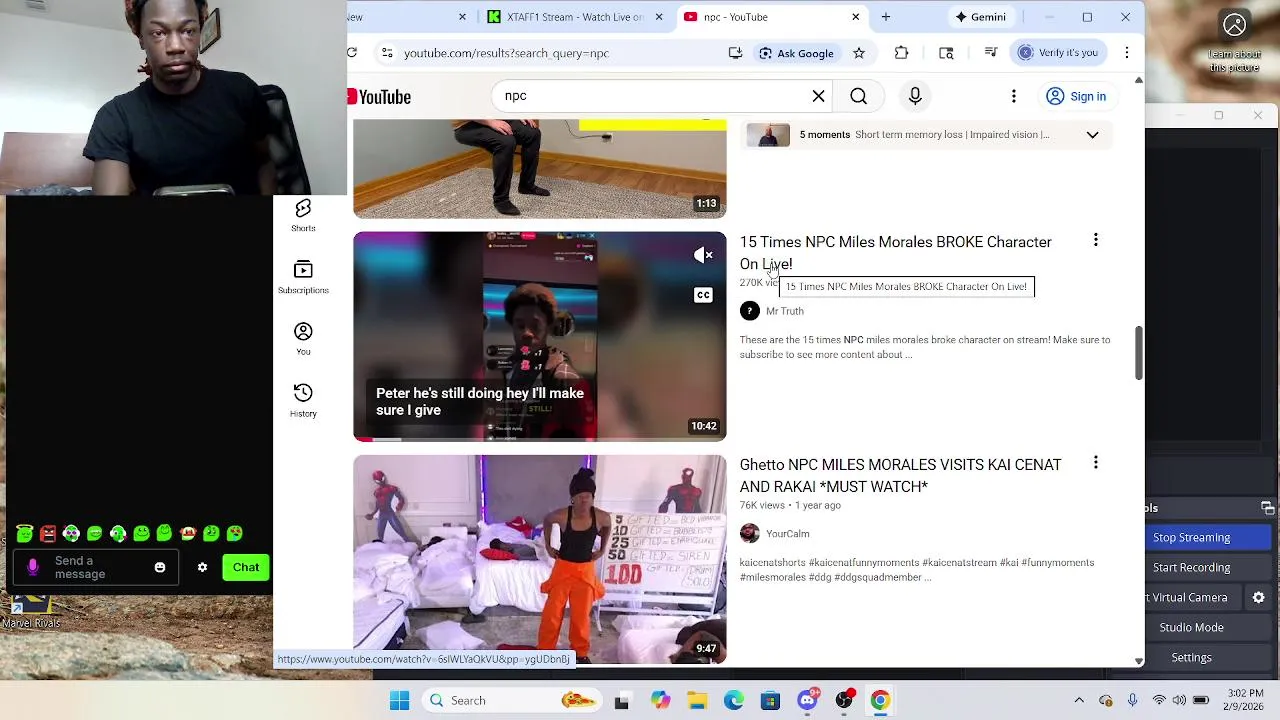1280x720 pixels.
Task: Open Chrome media controls icon
Action: (990, 53)
